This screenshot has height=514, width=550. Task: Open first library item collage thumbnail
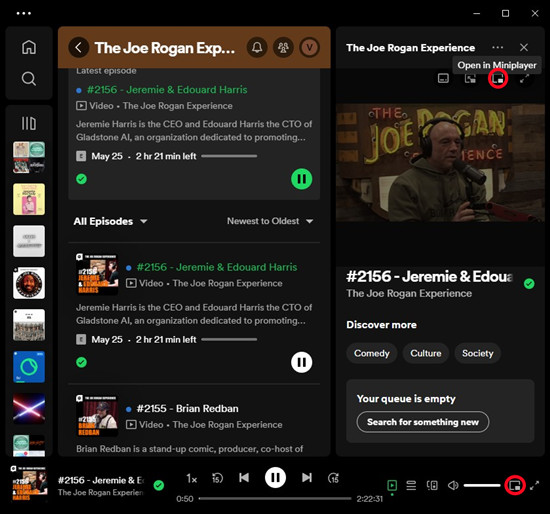[x=29, y=157]
